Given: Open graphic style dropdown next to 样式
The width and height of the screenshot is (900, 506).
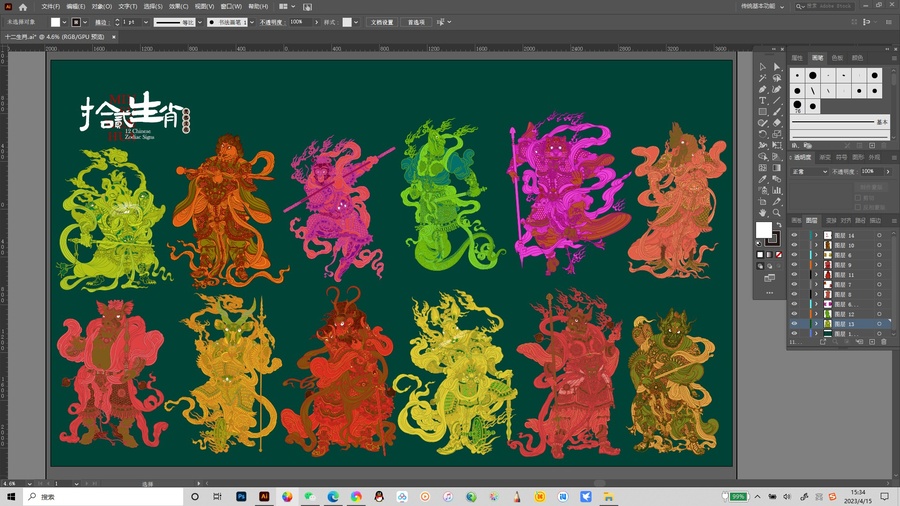Looking at the screenshot, I should click(356, 22).
